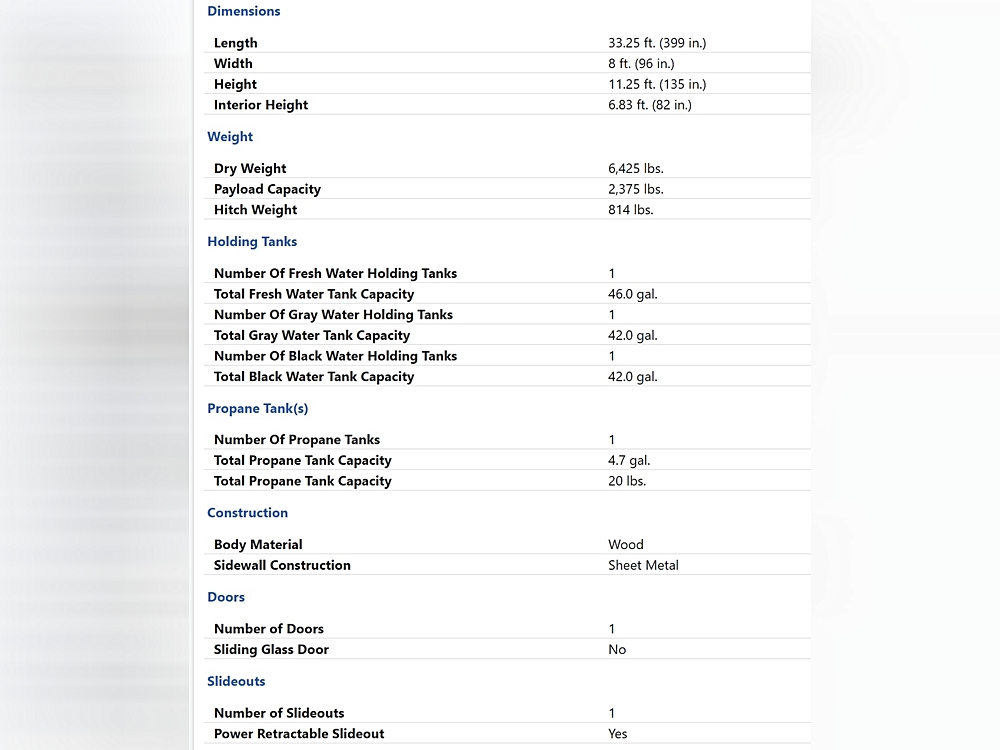Click the Length row label
This screenshot has height=750, width=1000.
236,43
